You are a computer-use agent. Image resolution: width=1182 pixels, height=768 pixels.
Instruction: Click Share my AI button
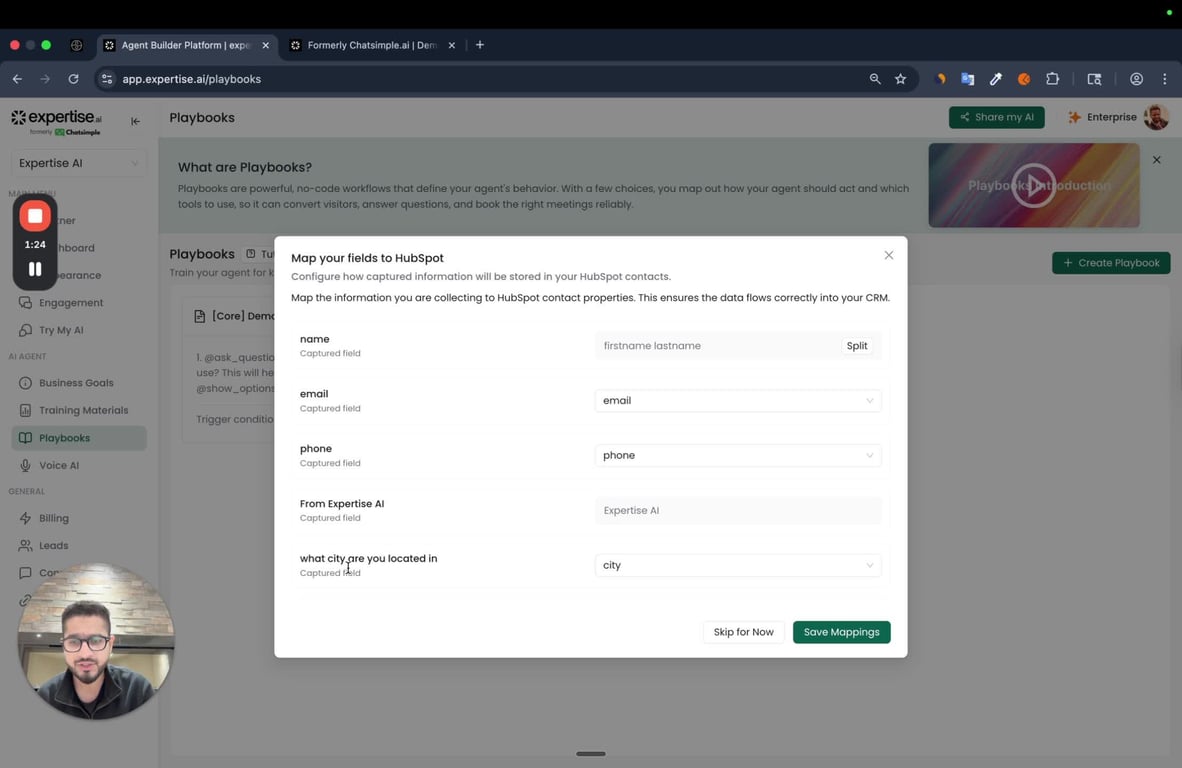point(996,118)
